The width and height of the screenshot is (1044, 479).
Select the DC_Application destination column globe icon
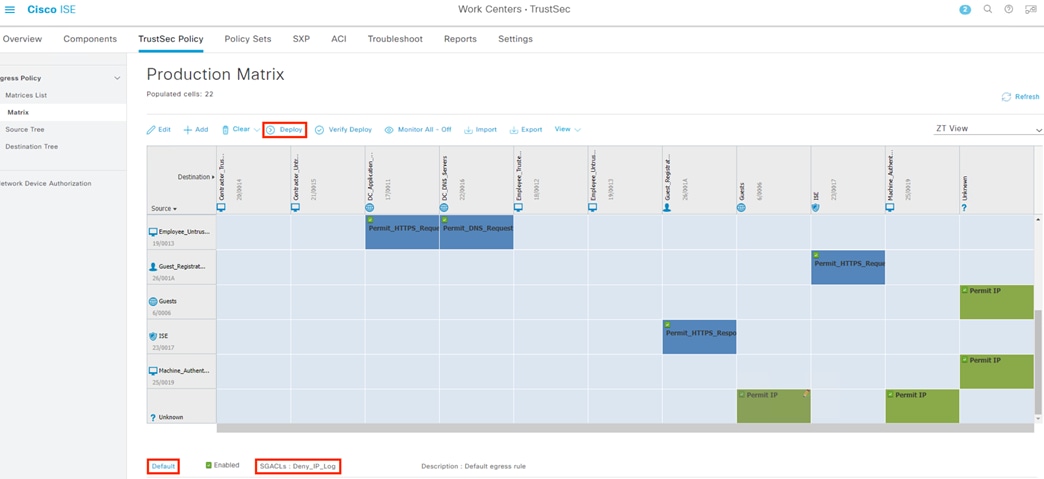coord(370,207)
